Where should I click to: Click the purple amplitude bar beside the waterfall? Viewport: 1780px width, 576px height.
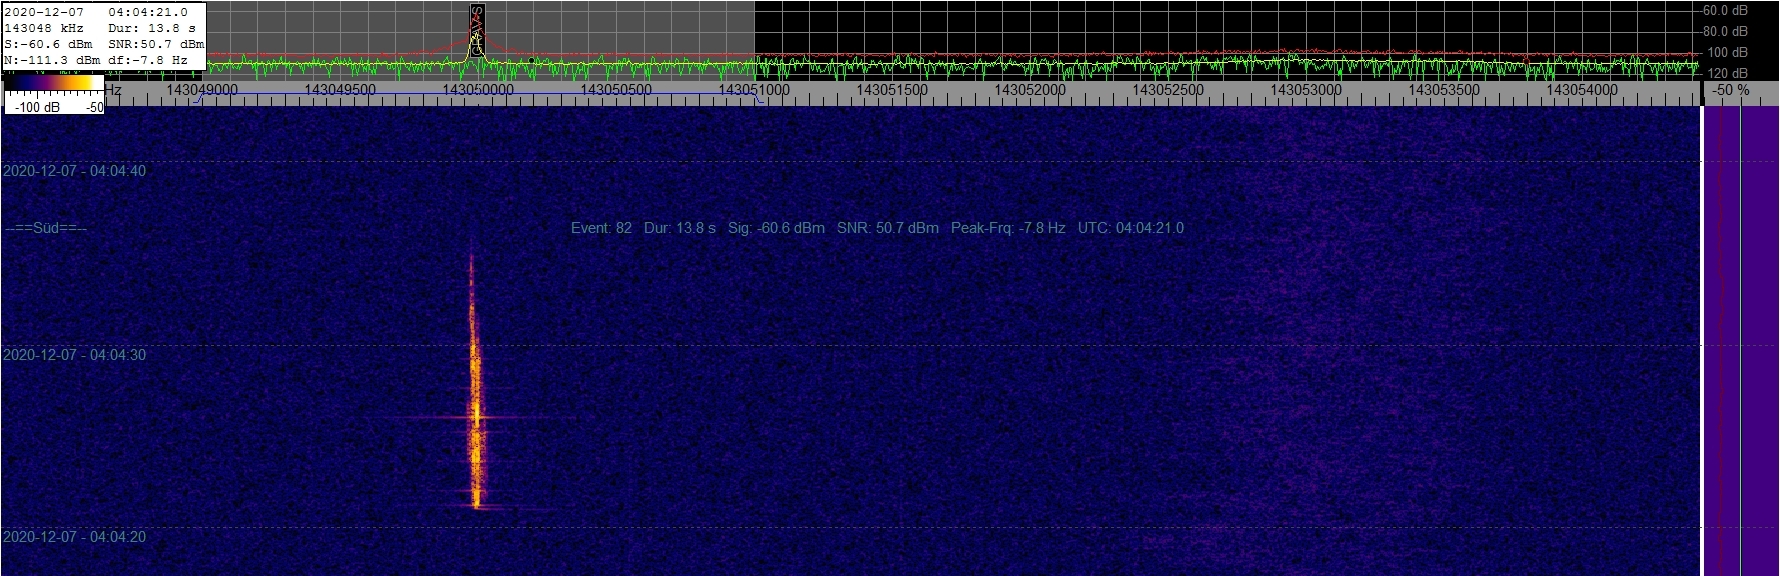coord(1741,340)
